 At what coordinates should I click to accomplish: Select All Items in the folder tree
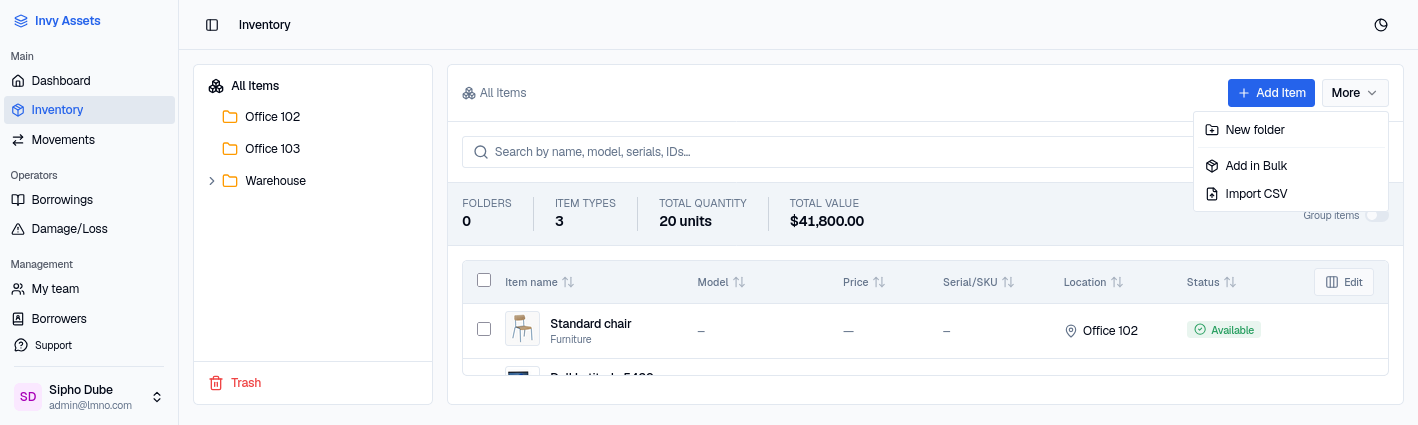[x=312, y=86]
